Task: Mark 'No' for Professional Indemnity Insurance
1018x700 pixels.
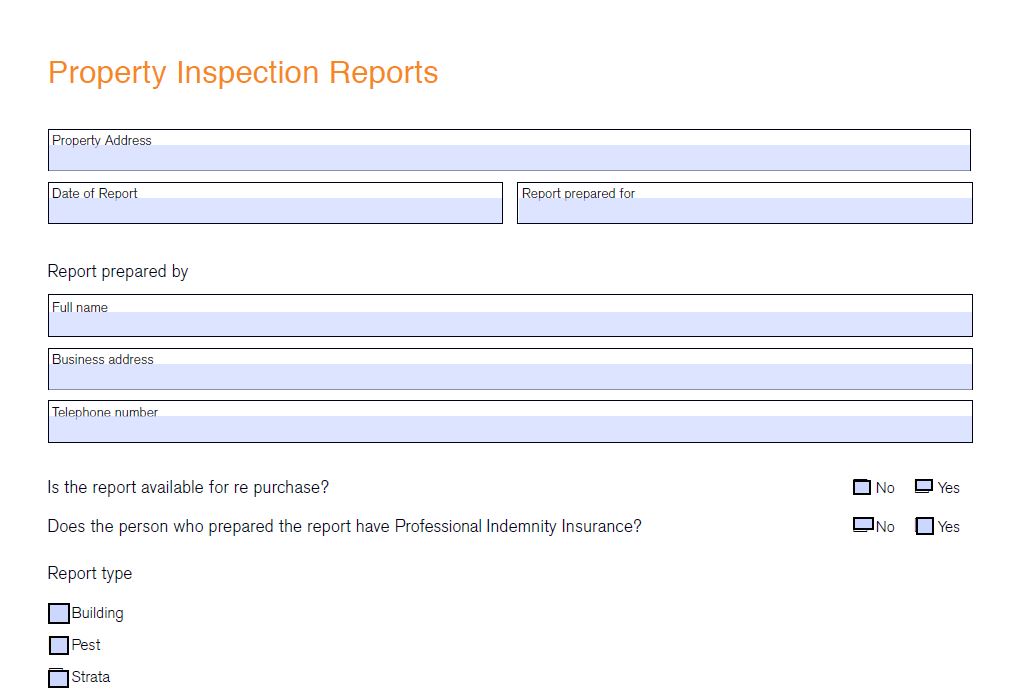Action: 863,525
